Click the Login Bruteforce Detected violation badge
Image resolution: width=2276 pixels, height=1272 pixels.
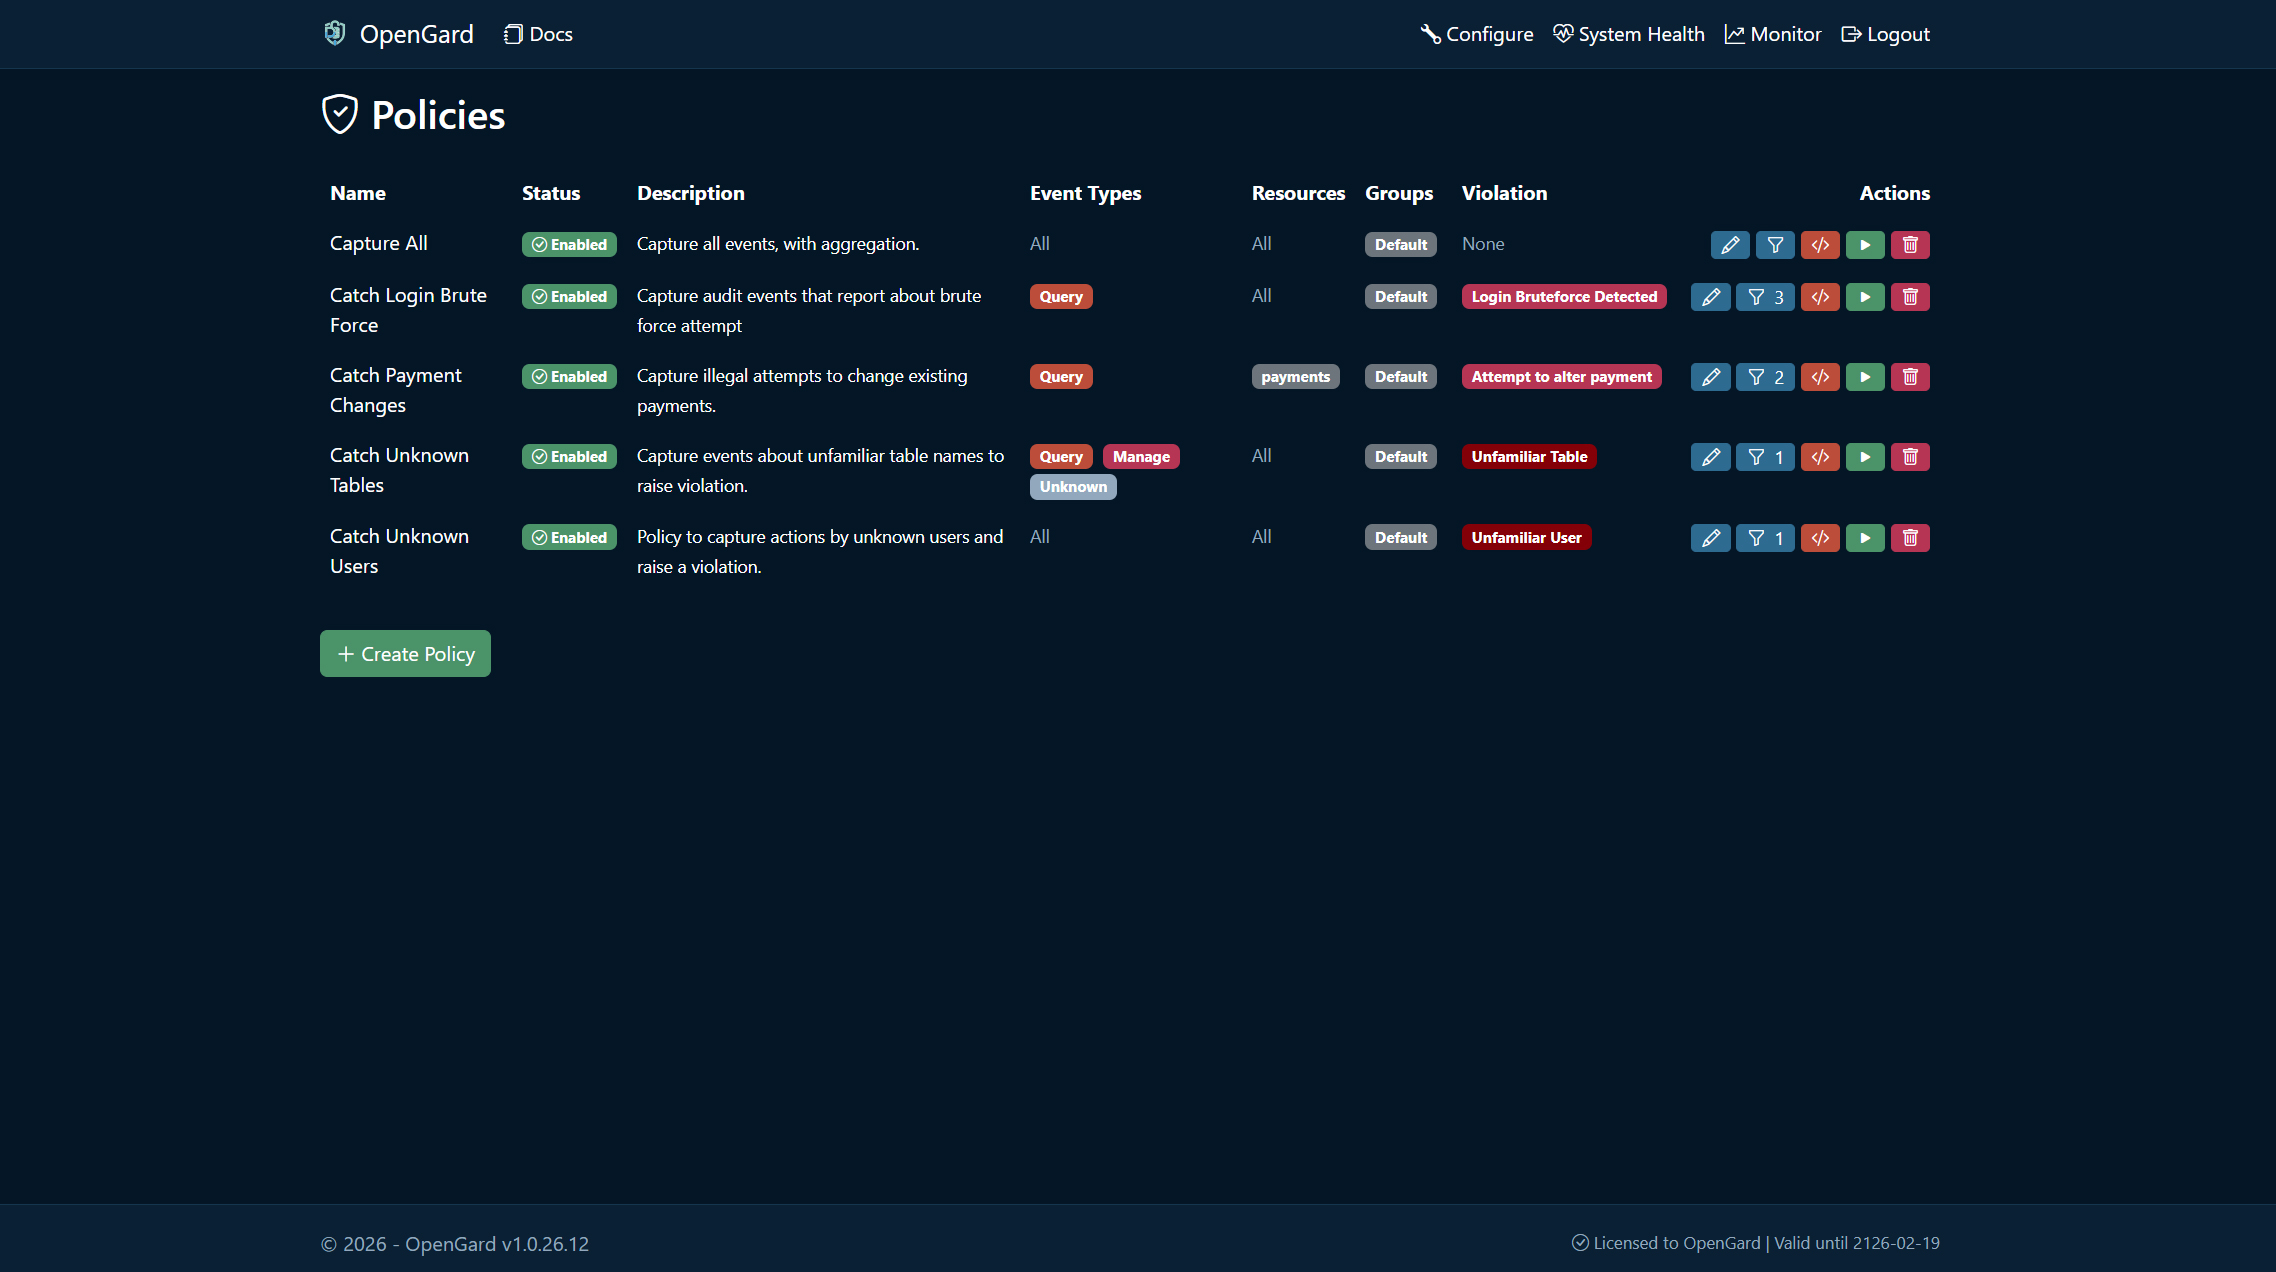(x=1563, y=296)
